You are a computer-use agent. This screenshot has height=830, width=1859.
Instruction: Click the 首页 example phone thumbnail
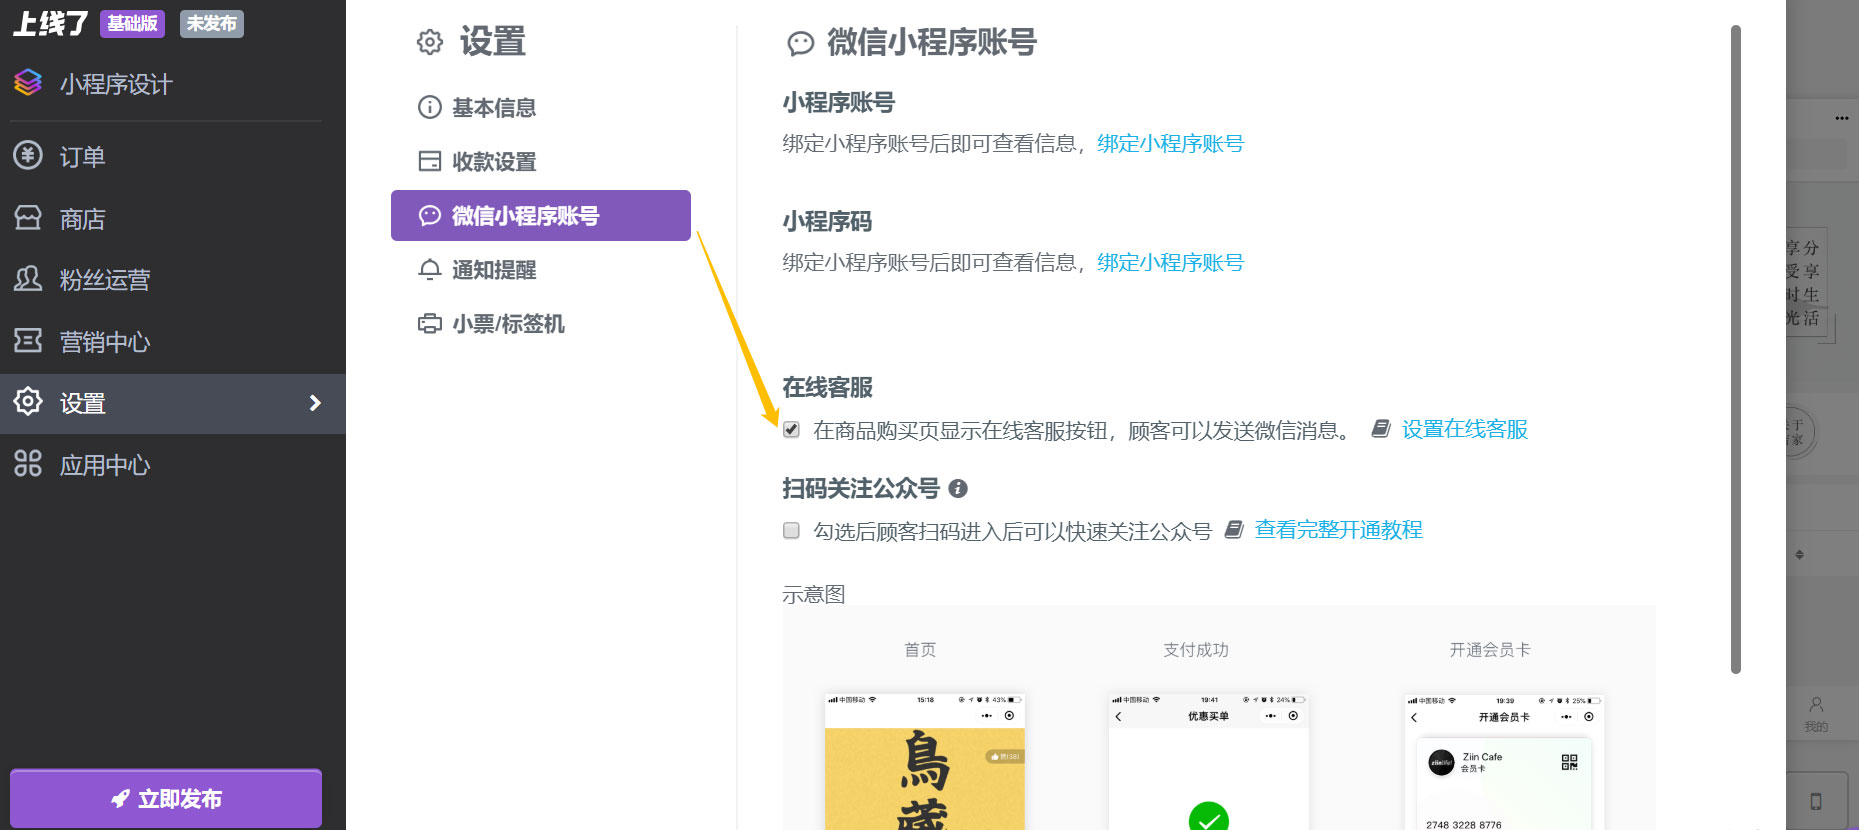point(924,761)
